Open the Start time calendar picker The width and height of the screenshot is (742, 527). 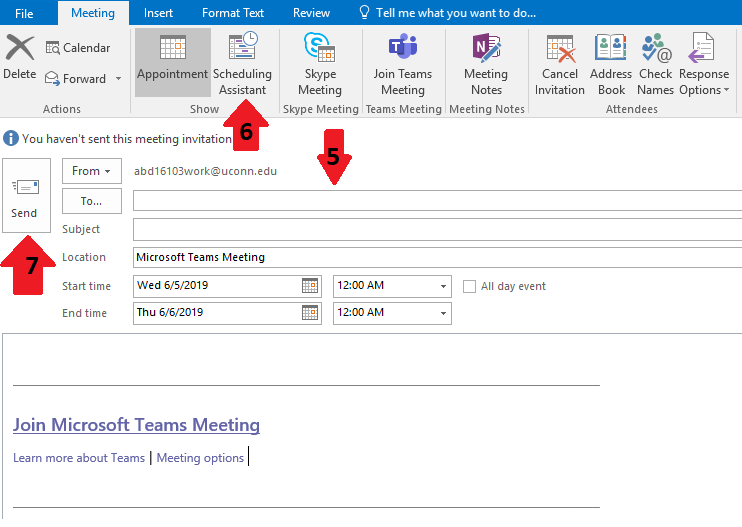coord(310,286)
